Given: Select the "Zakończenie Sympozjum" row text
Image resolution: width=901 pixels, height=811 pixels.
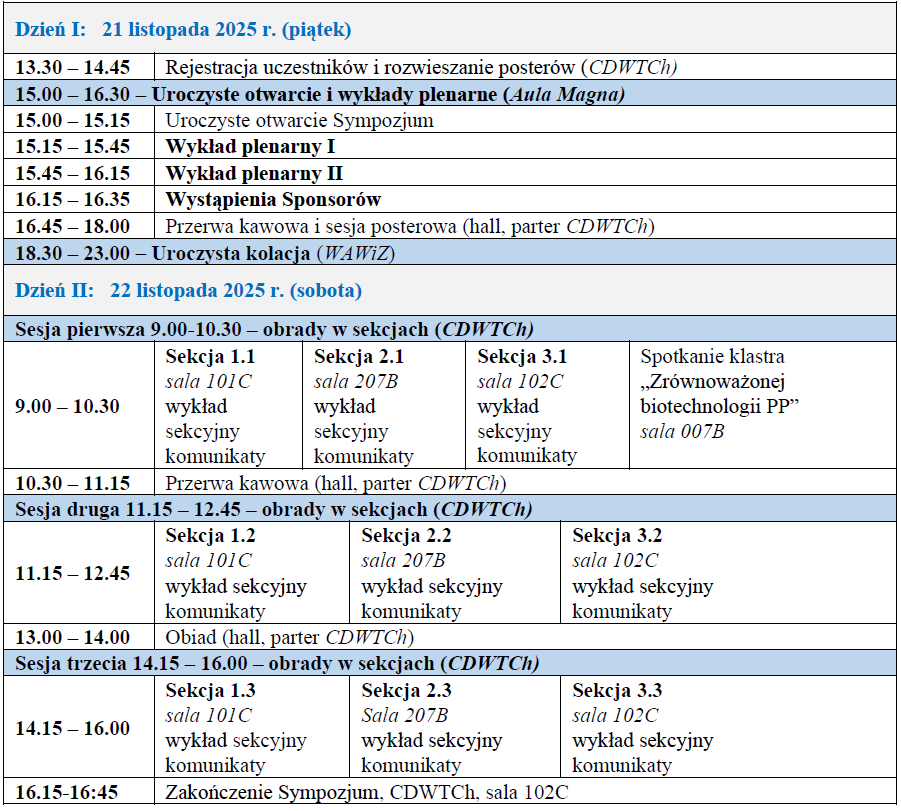Looking at the screenshot, I should 367,792.
